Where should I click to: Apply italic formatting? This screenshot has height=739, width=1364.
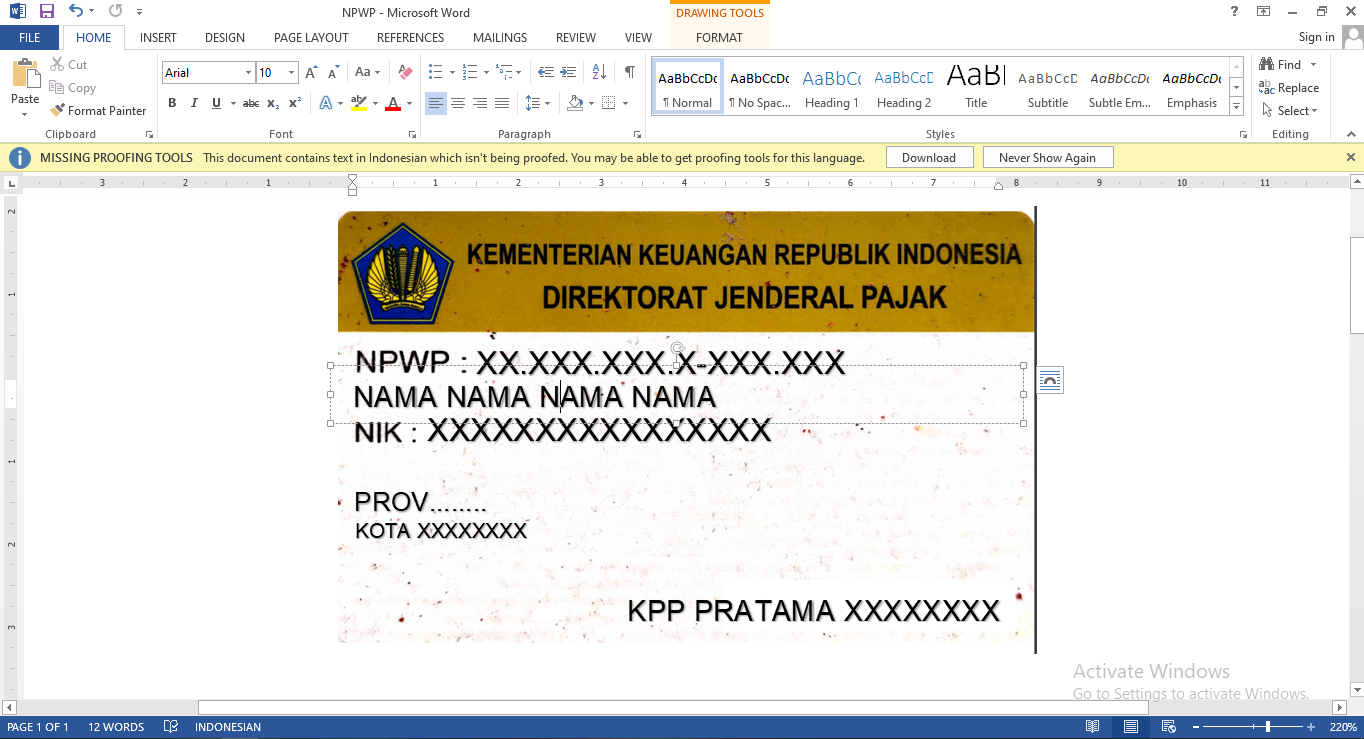[193, 103]
